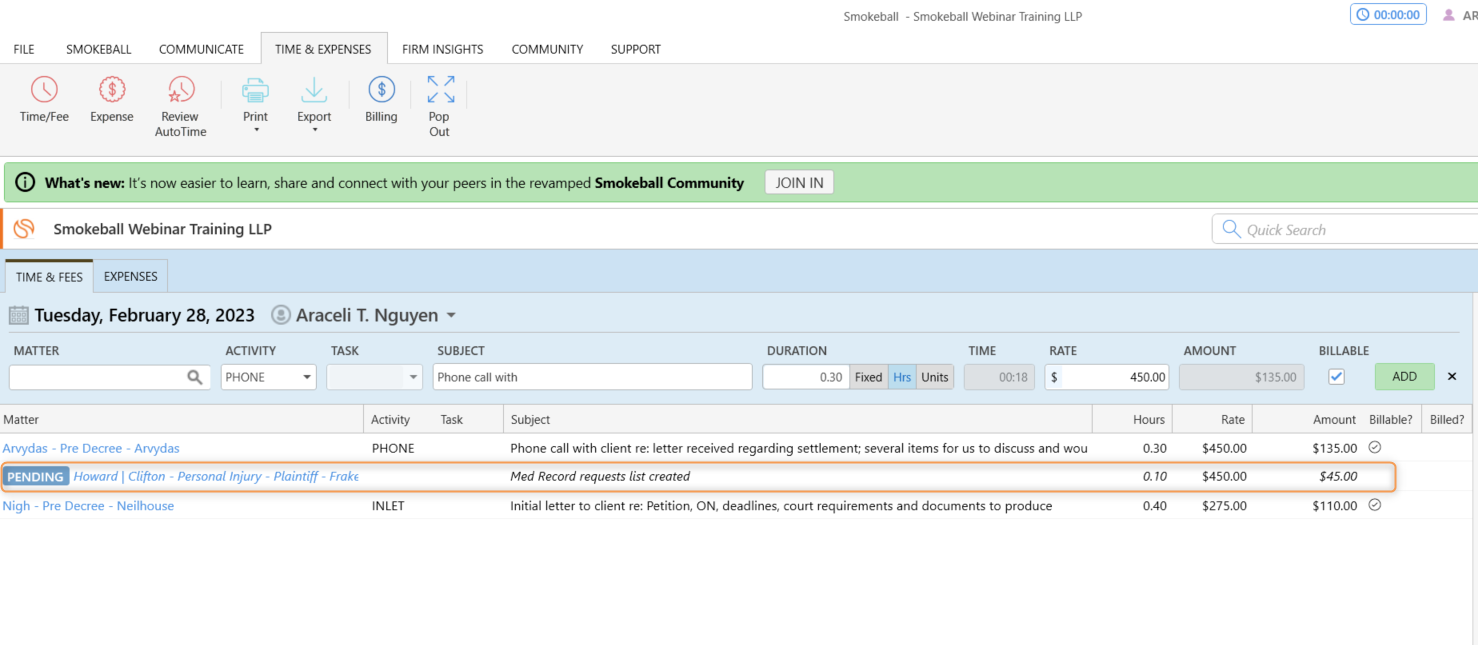Image resolution: width=1478 pixels, height=645 pixels.
Task: Click the TIME field showing 00:18
Action: click(999, 377)
